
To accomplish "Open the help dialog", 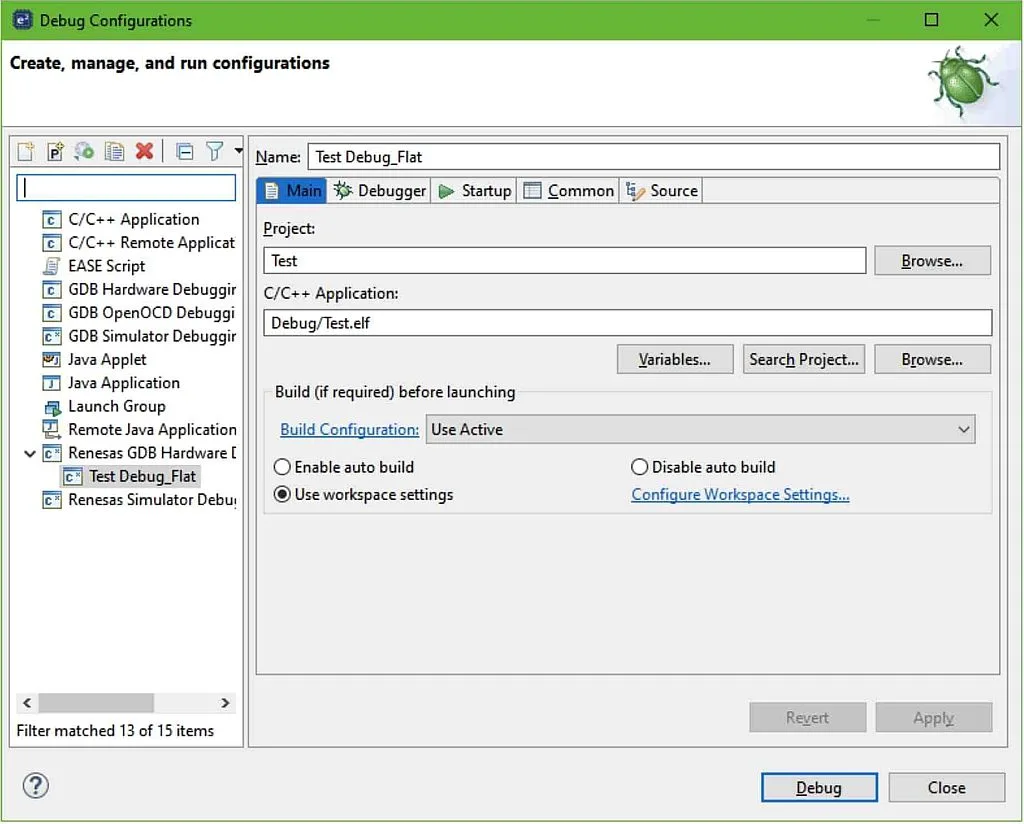I will tap(35, 786).
